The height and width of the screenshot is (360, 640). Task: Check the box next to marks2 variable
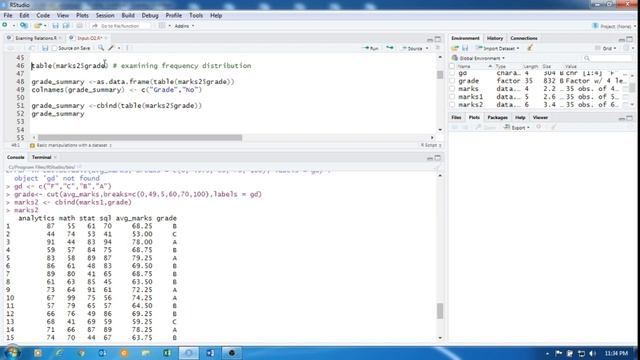point(452,104)
